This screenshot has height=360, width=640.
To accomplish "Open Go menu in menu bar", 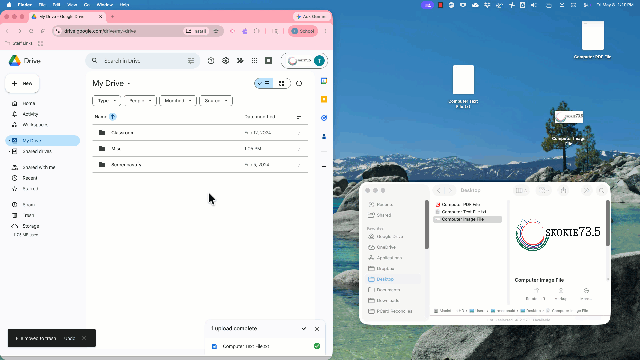I will (x=87, y=4).
